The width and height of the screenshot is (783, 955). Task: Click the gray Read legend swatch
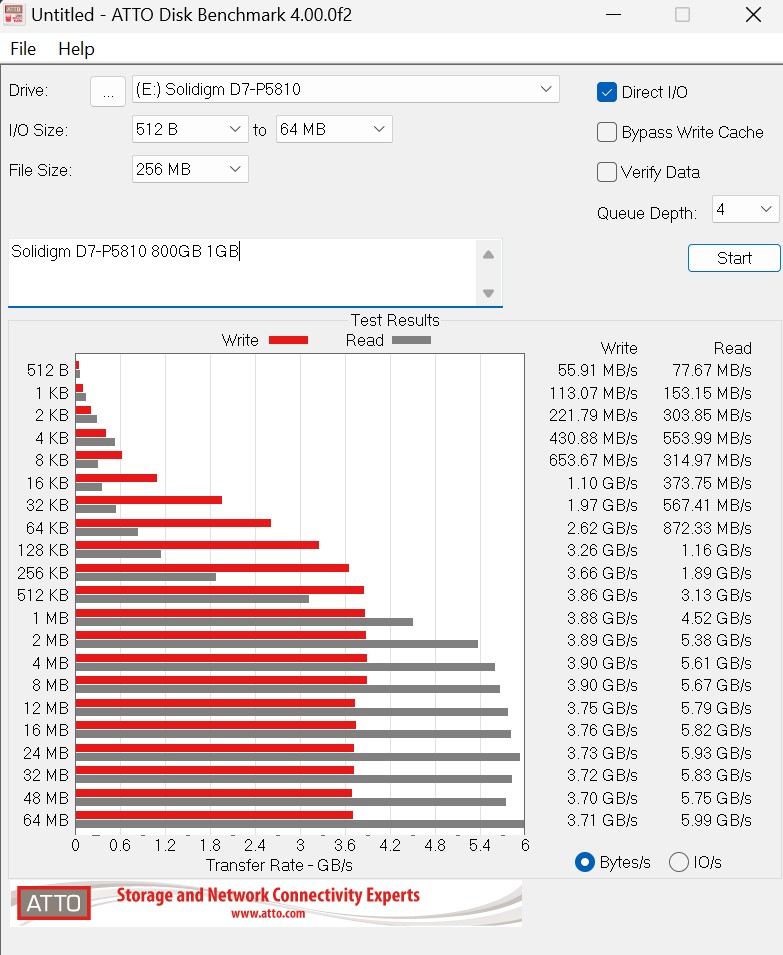point(411,340)
